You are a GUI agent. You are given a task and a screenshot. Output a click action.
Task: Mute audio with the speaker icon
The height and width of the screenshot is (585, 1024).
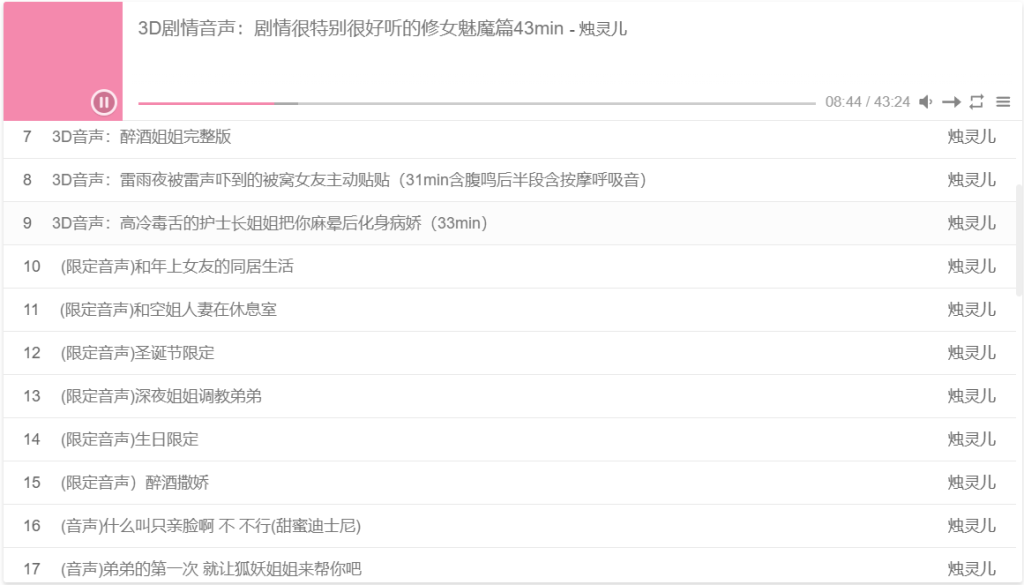pyautogui.click(x=926, y=102)
